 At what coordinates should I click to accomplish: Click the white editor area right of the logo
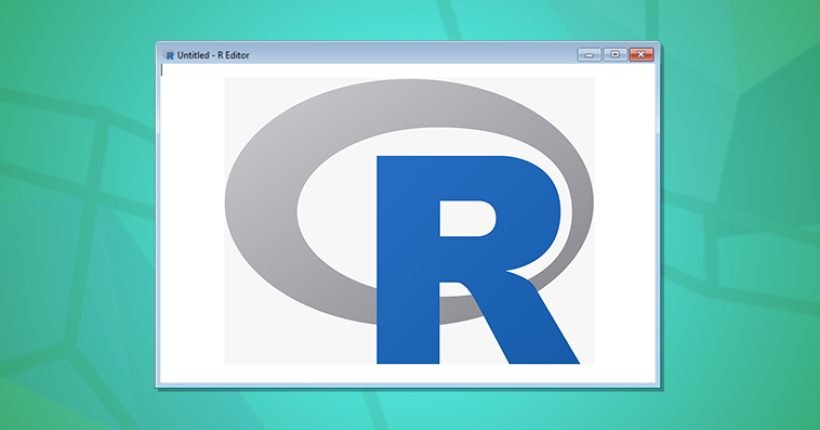(625, 222)
